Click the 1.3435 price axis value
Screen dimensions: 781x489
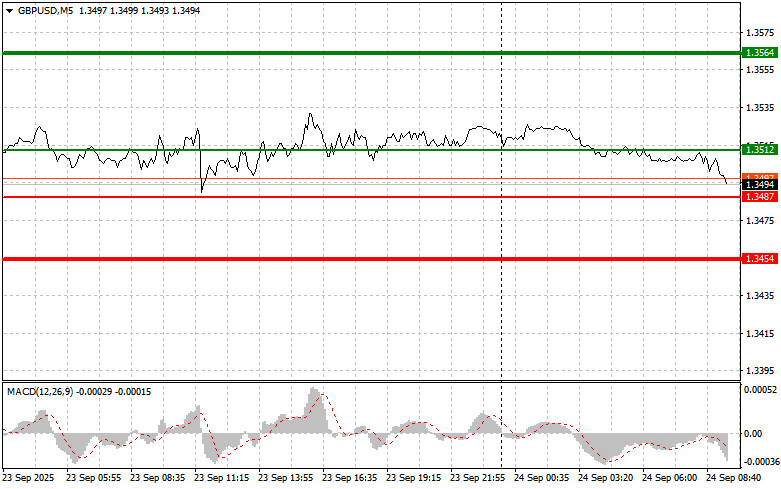[761, 296]
